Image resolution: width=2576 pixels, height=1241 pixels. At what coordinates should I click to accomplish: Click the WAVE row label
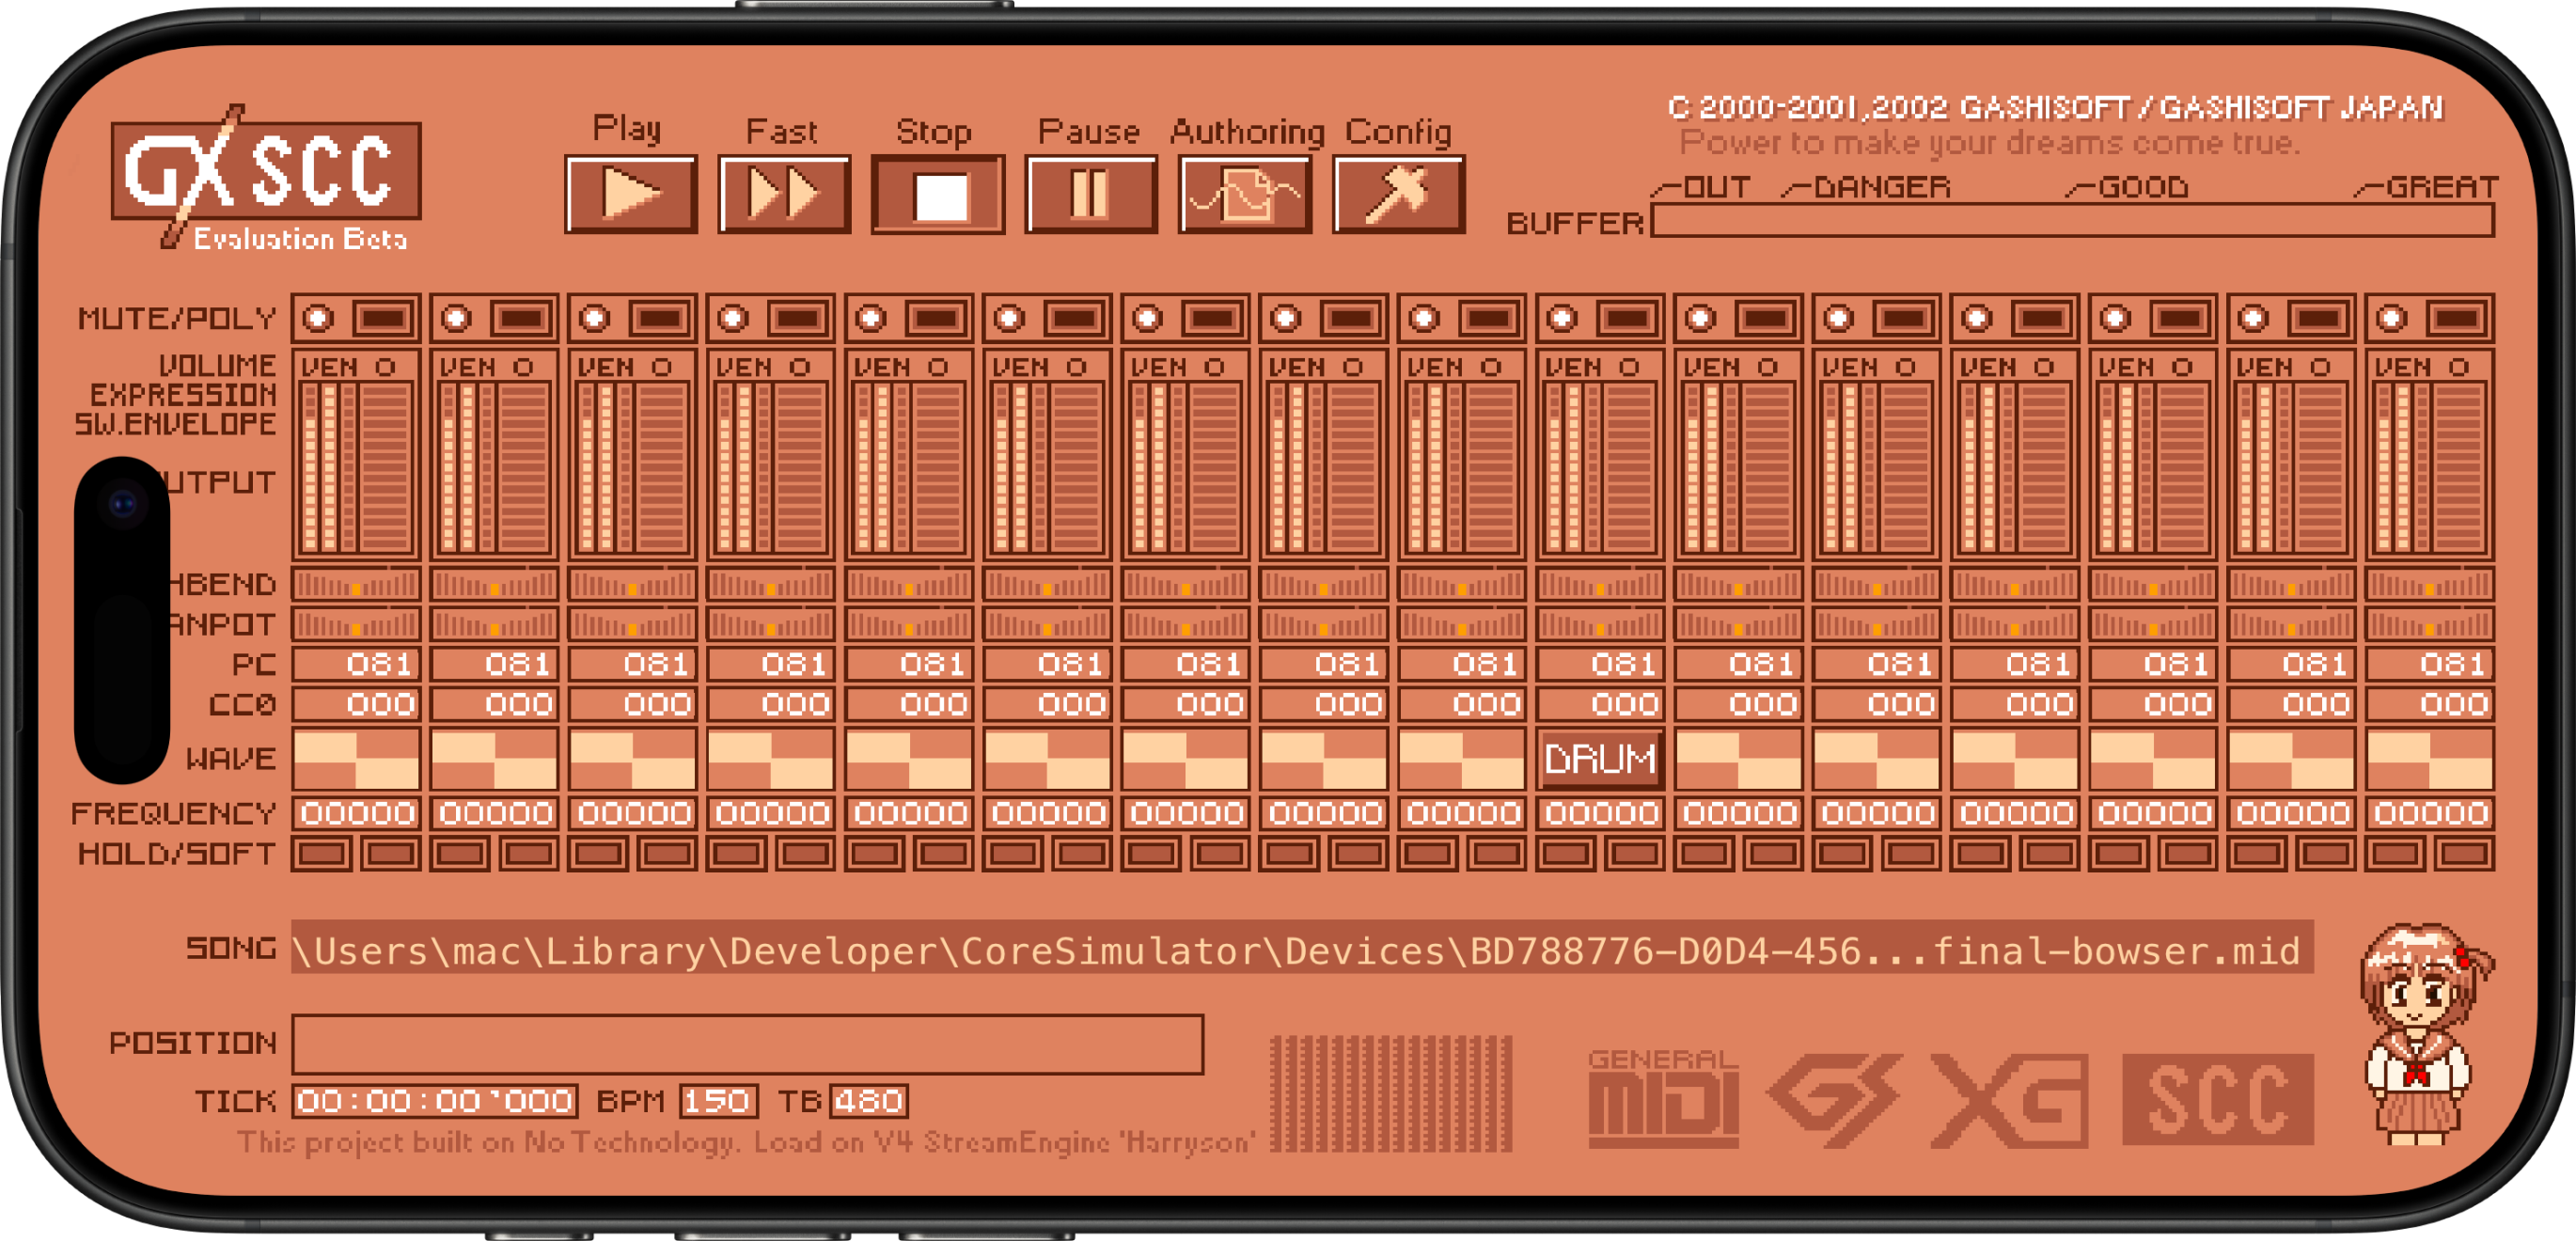[x=230, y=759]
